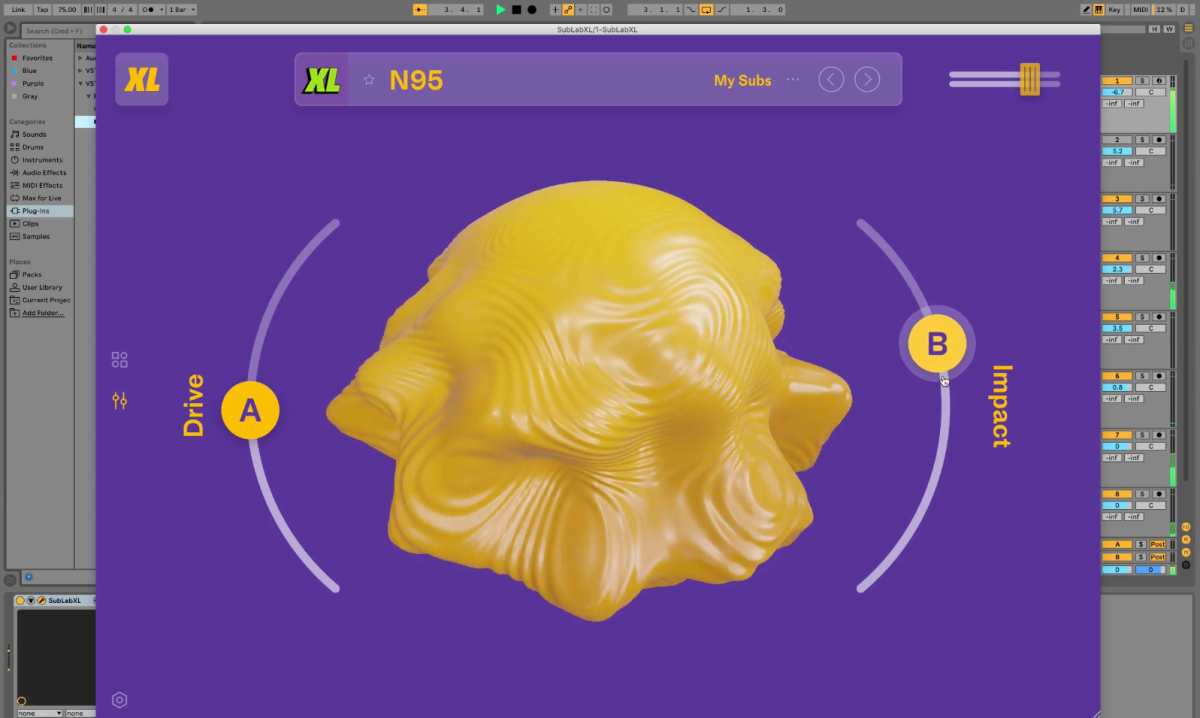Click the Drive macro A knob

point(250,410)
